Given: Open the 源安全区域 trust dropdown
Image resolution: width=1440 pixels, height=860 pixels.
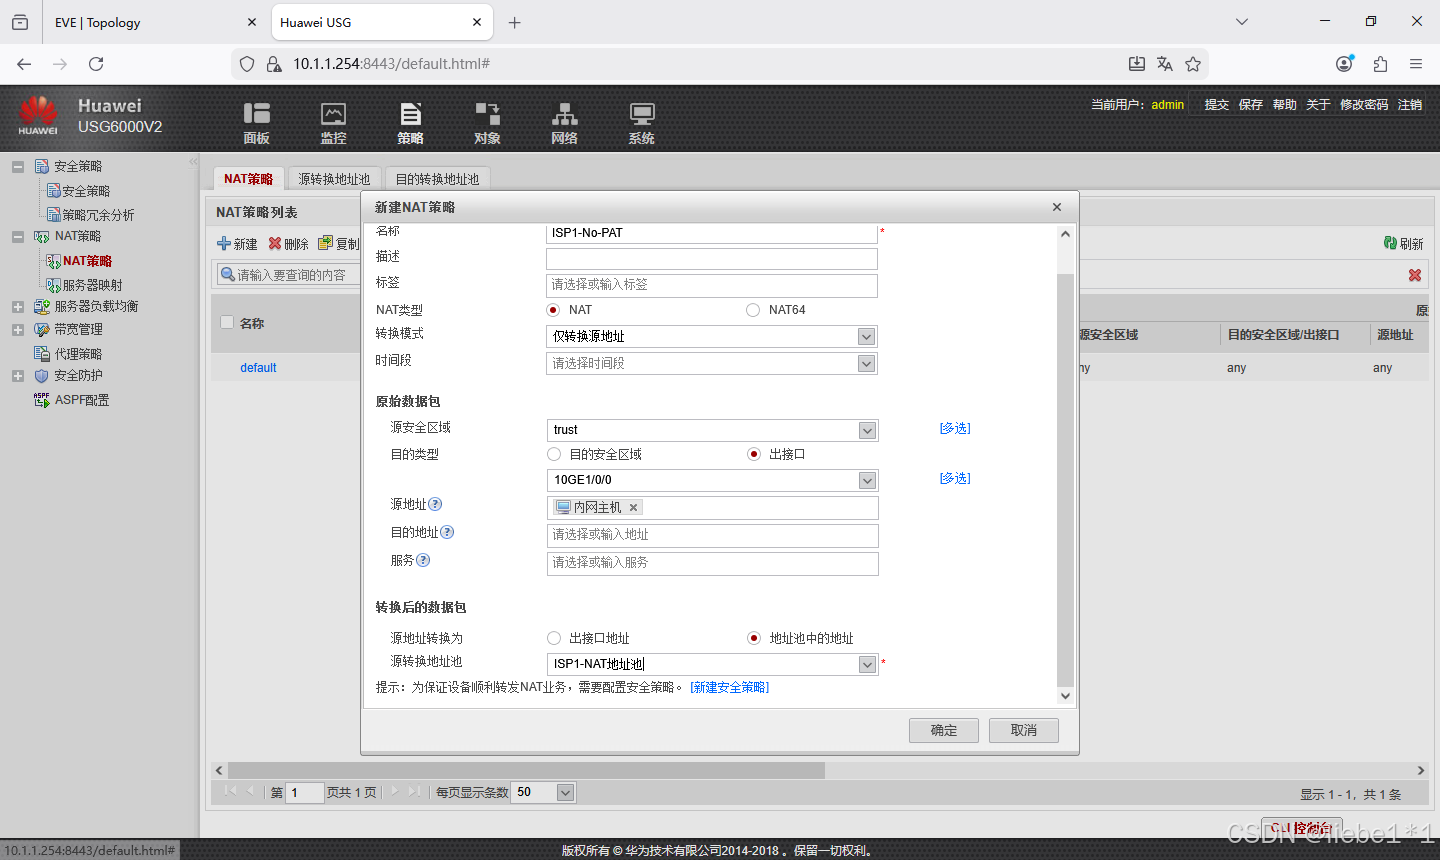Looking at the screenshot, I should (867, 430).
